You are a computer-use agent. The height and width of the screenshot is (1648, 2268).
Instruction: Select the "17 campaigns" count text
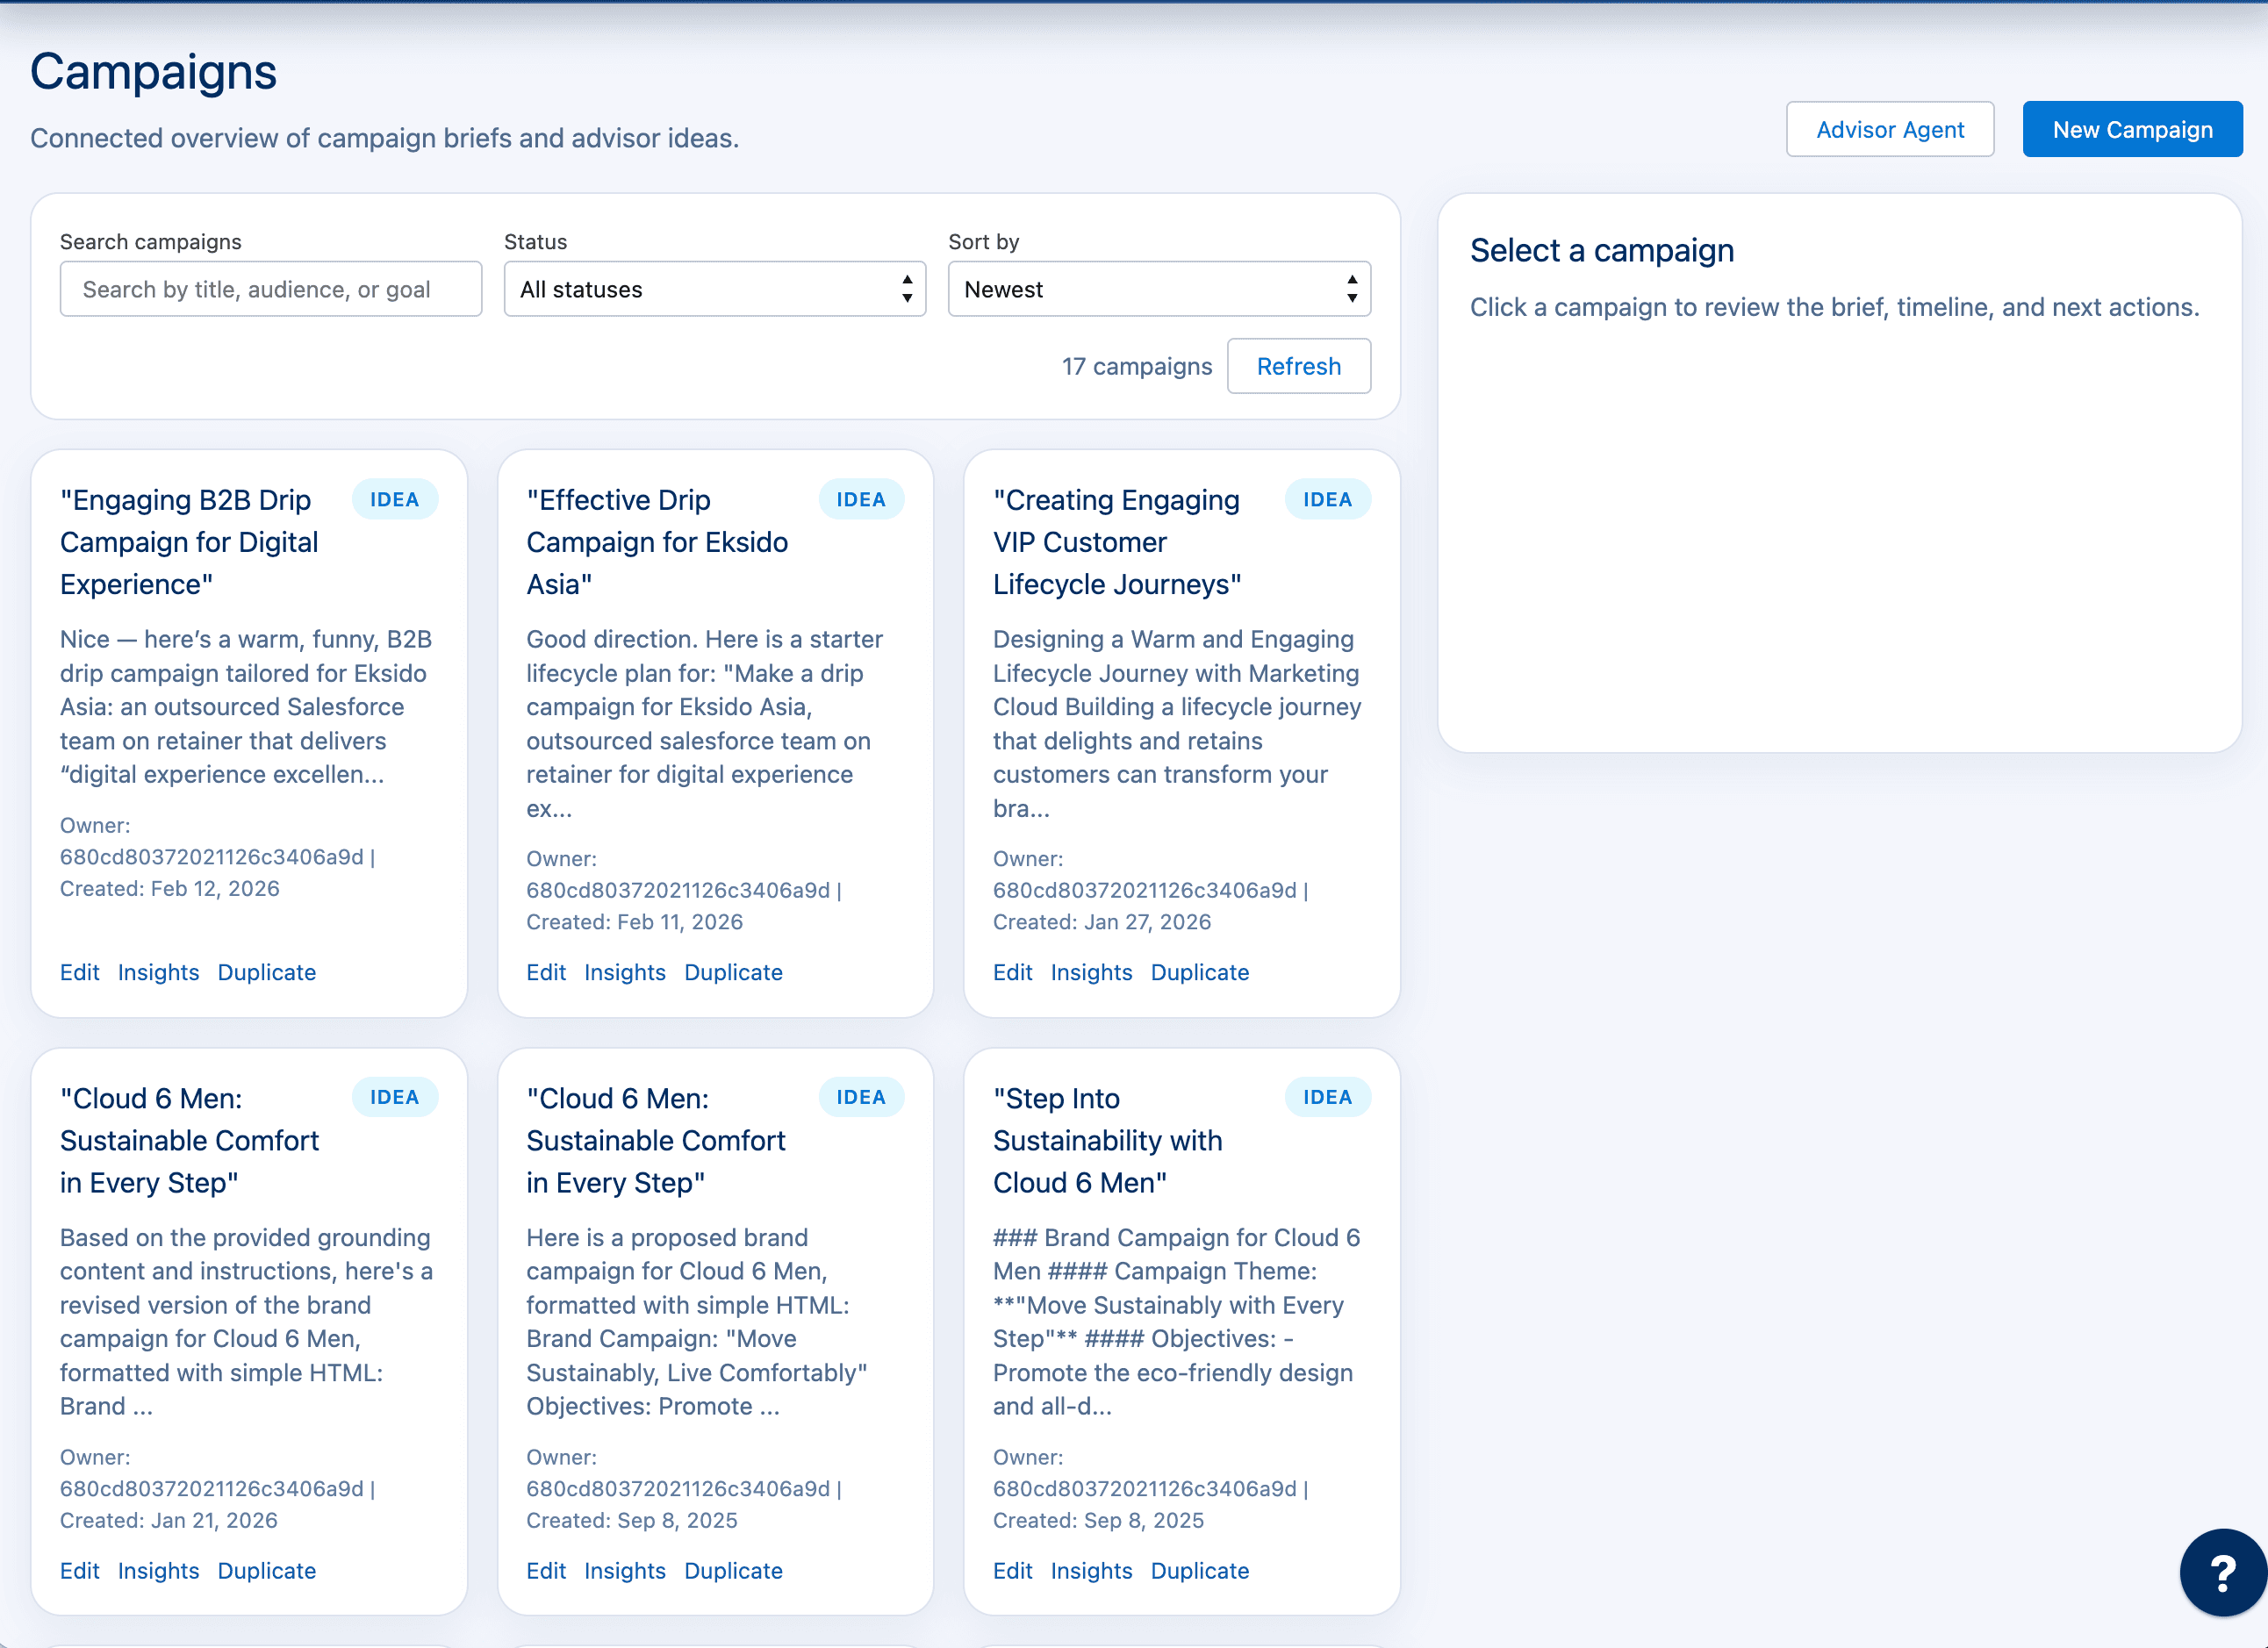click(1137, 367)
